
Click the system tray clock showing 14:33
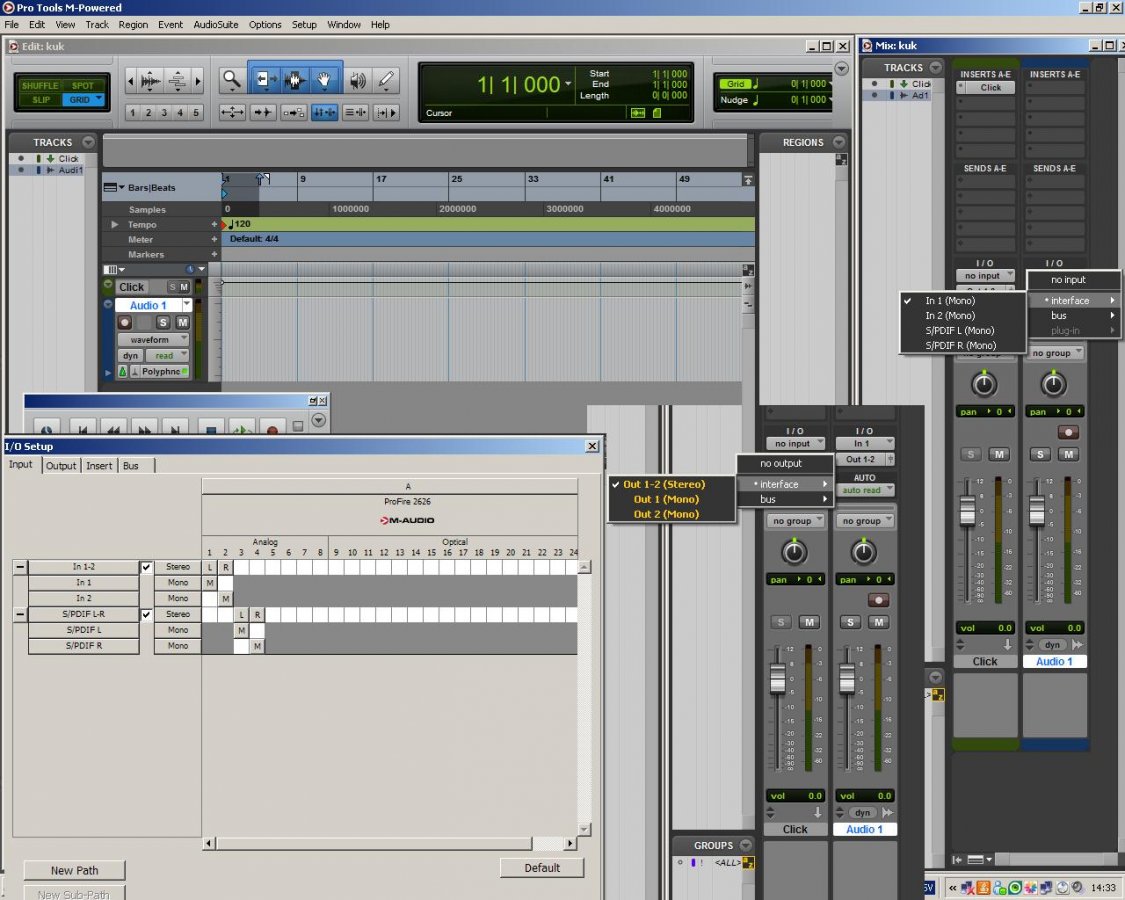tap(1103, 888)
